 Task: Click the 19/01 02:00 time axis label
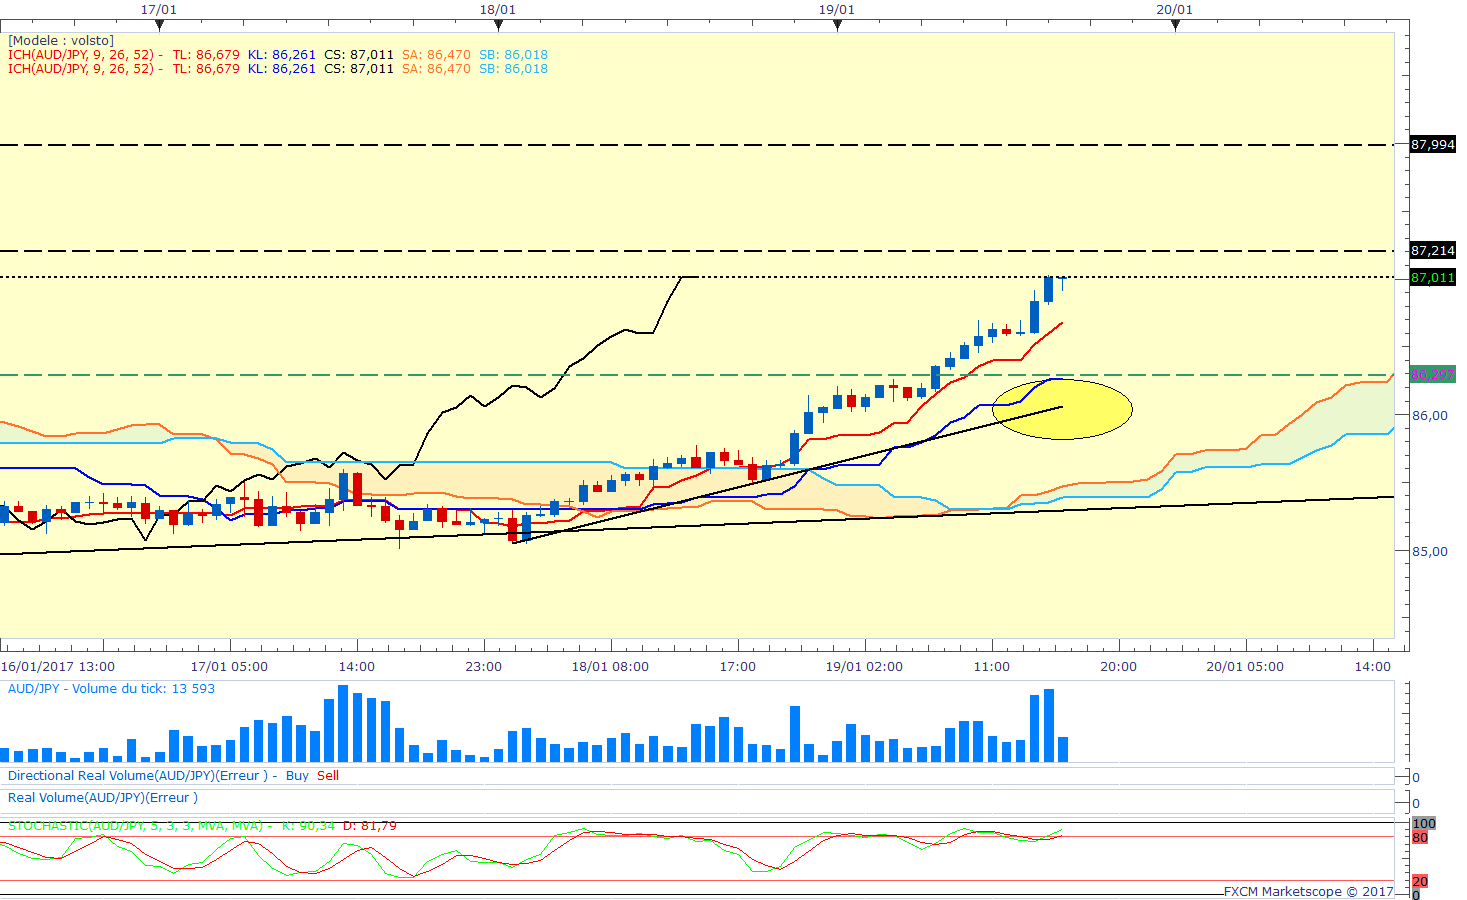pyautogui.click(x=864, y=667)
